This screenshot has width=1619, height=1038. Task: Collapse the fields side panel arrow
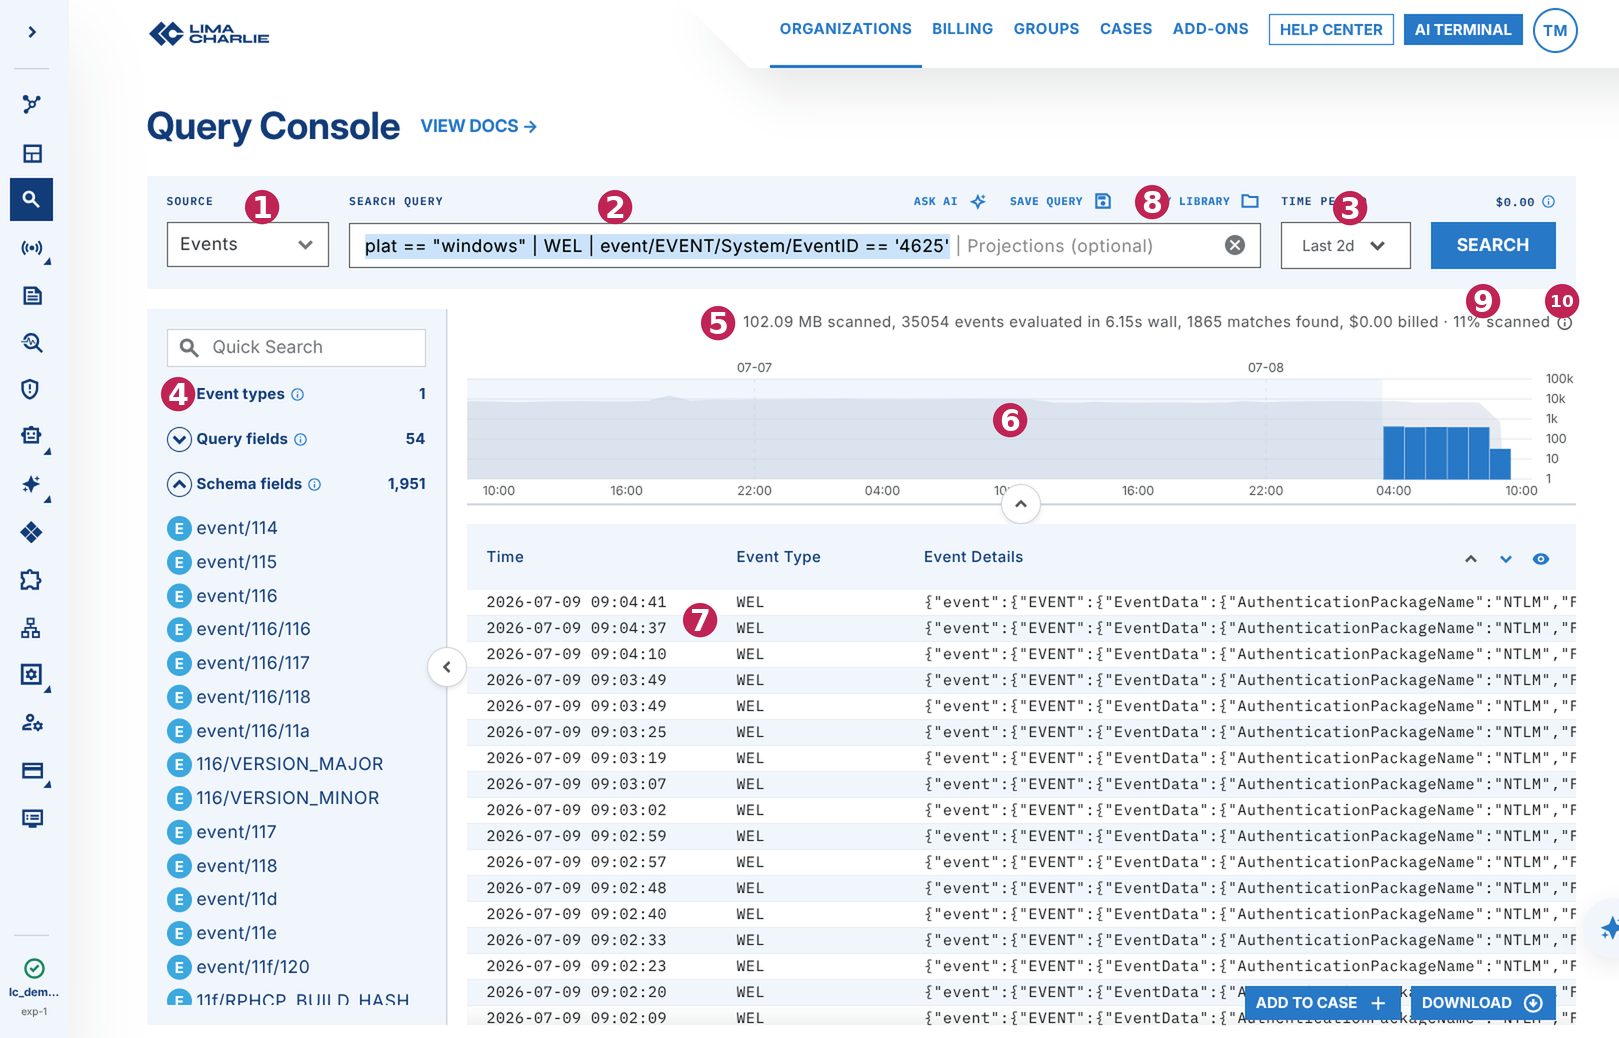point(447,667)
